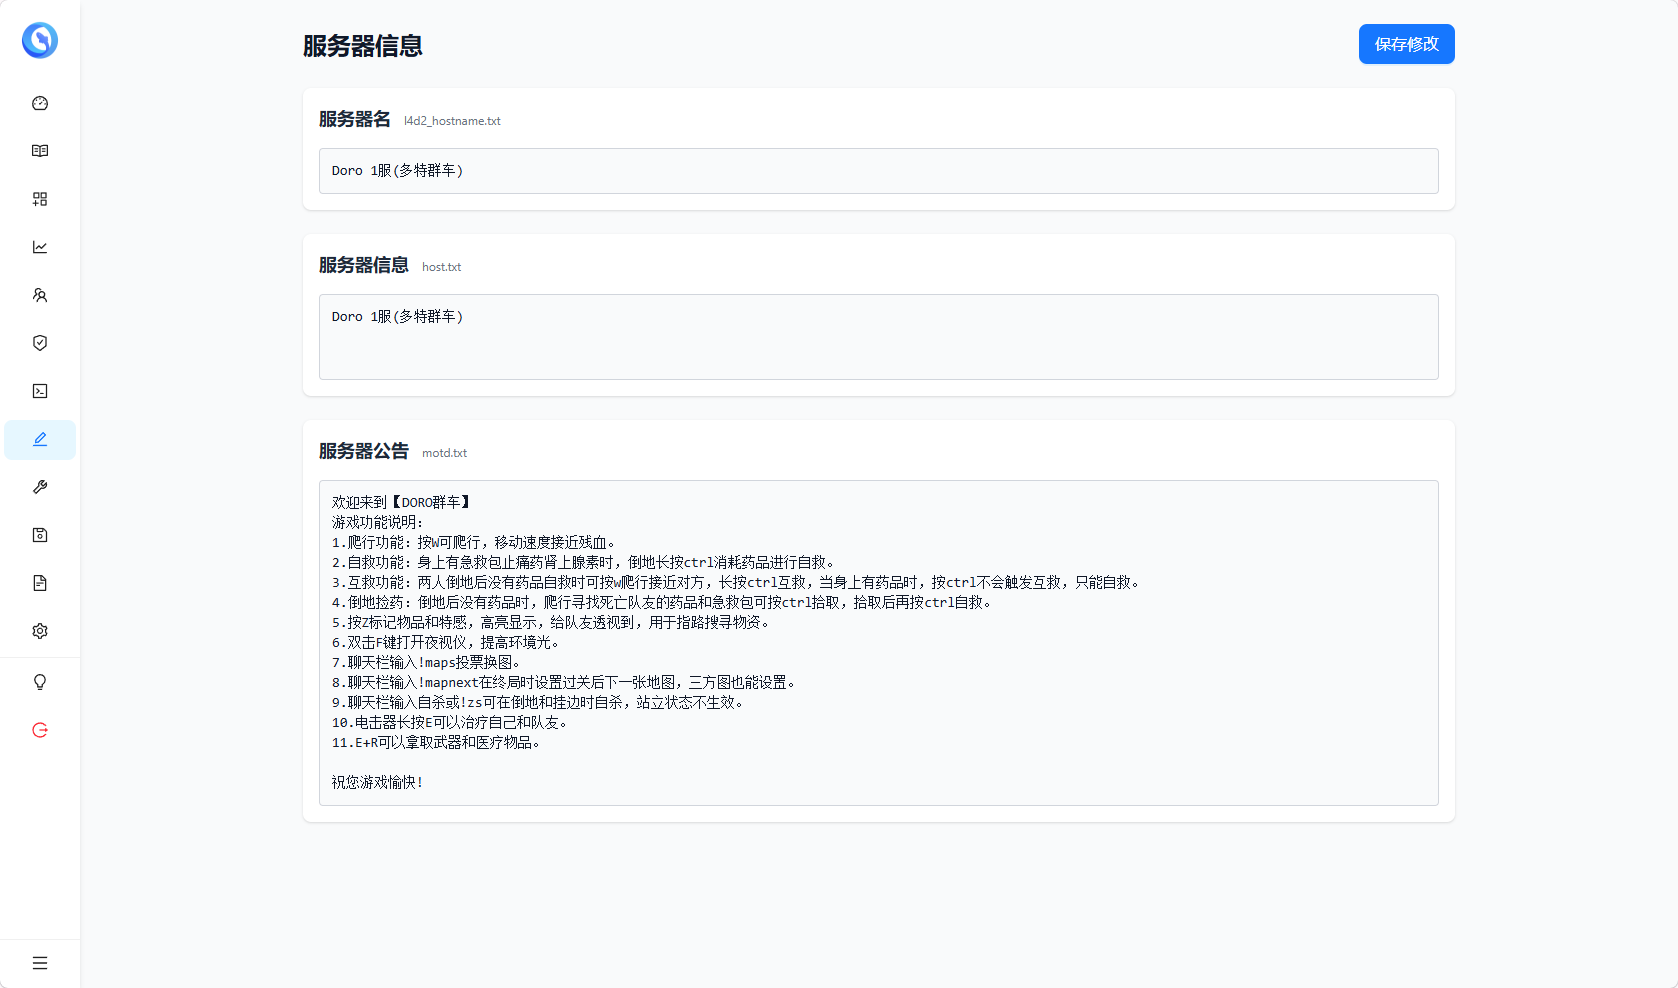The height and width of the screenshot is (988, 1678).
Task: Click line 5 about 按Z标记物品
Action: click(551, 622)
